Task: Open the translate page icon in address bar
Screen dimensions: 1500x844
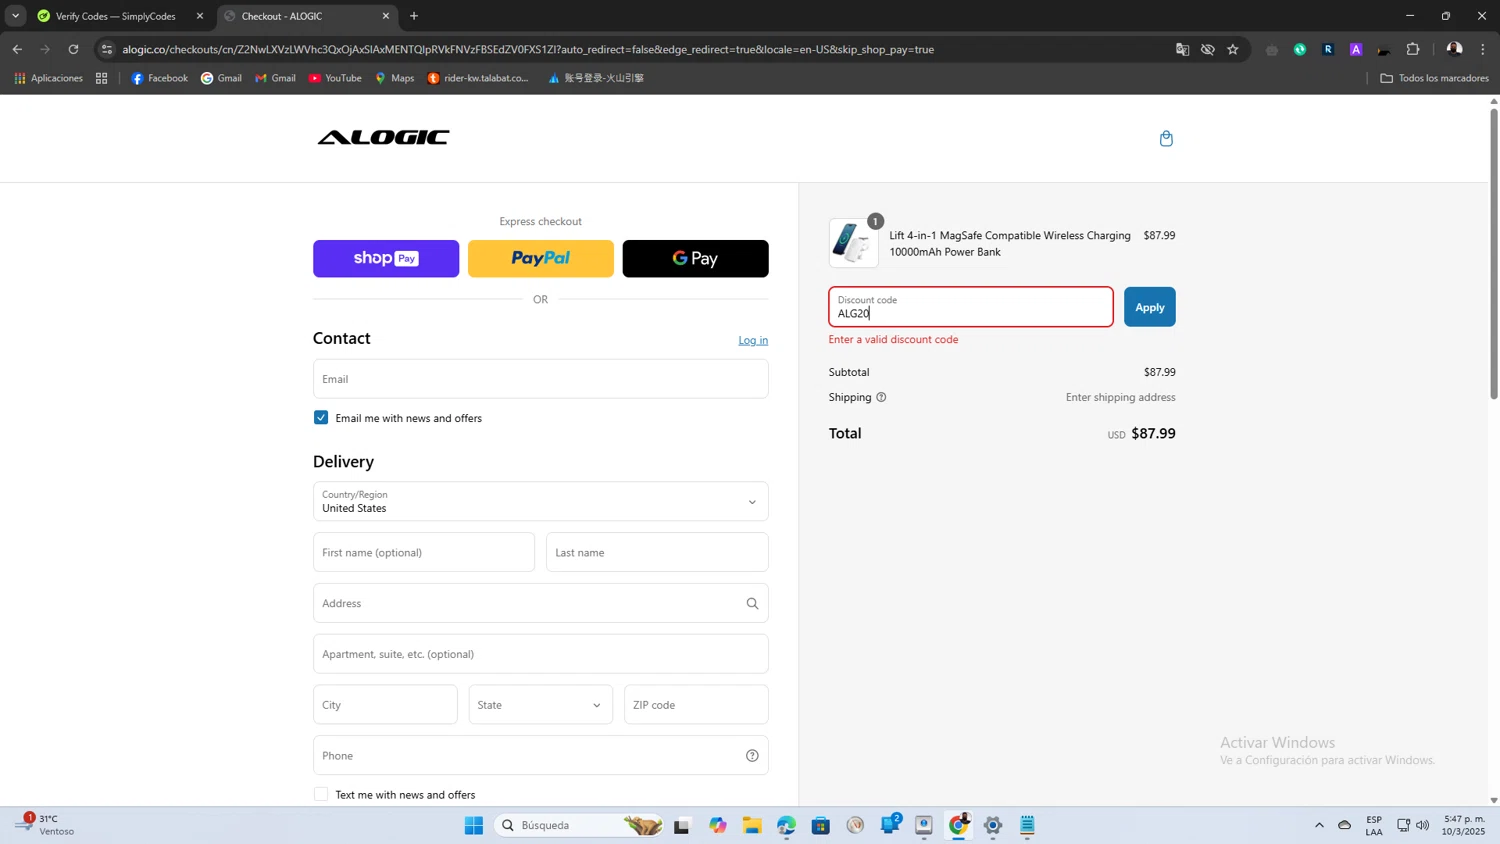Action: (1182, 49)
